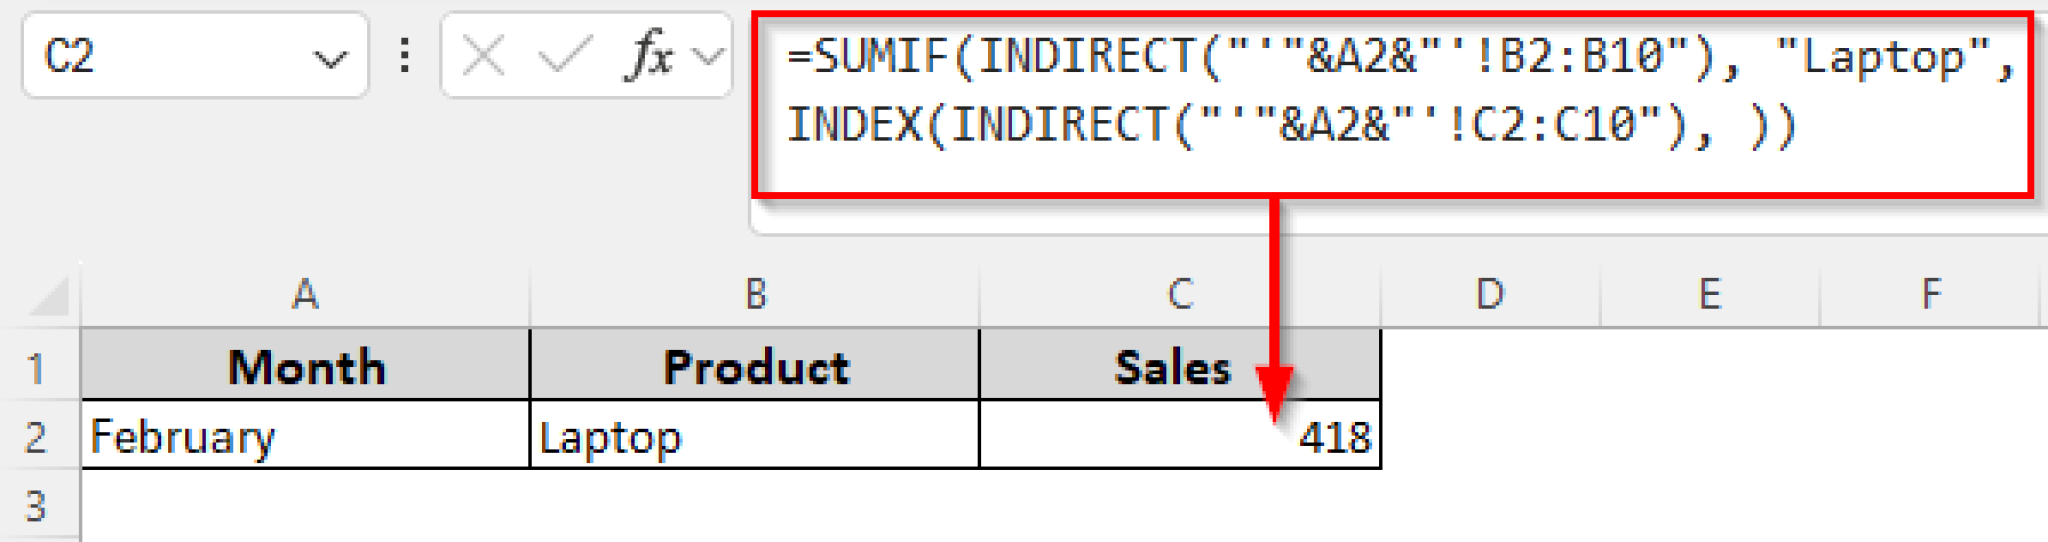This screenshot has width=2048, height=542.
Task: Click cell A2 containing February
Action: coord(305,436)
